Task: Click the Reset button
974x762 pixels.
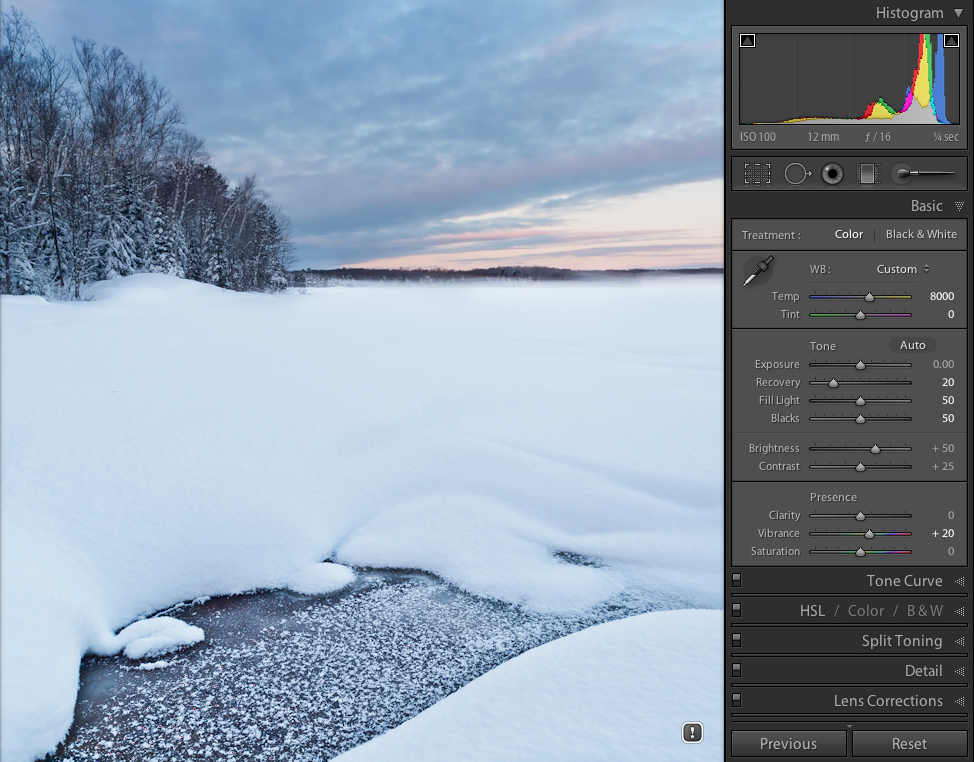Action: tap(909, 743)
